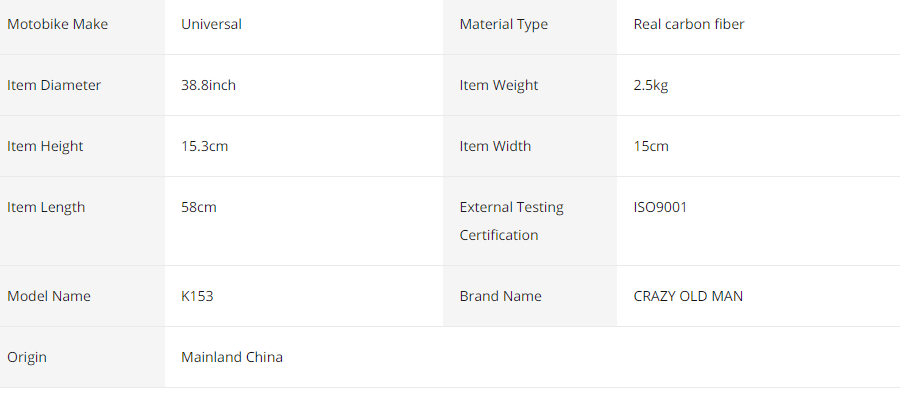Select the 38.8inch diameter value
Image resolution: width=900 pixels, height=394 pixels.
pos(208,85)
